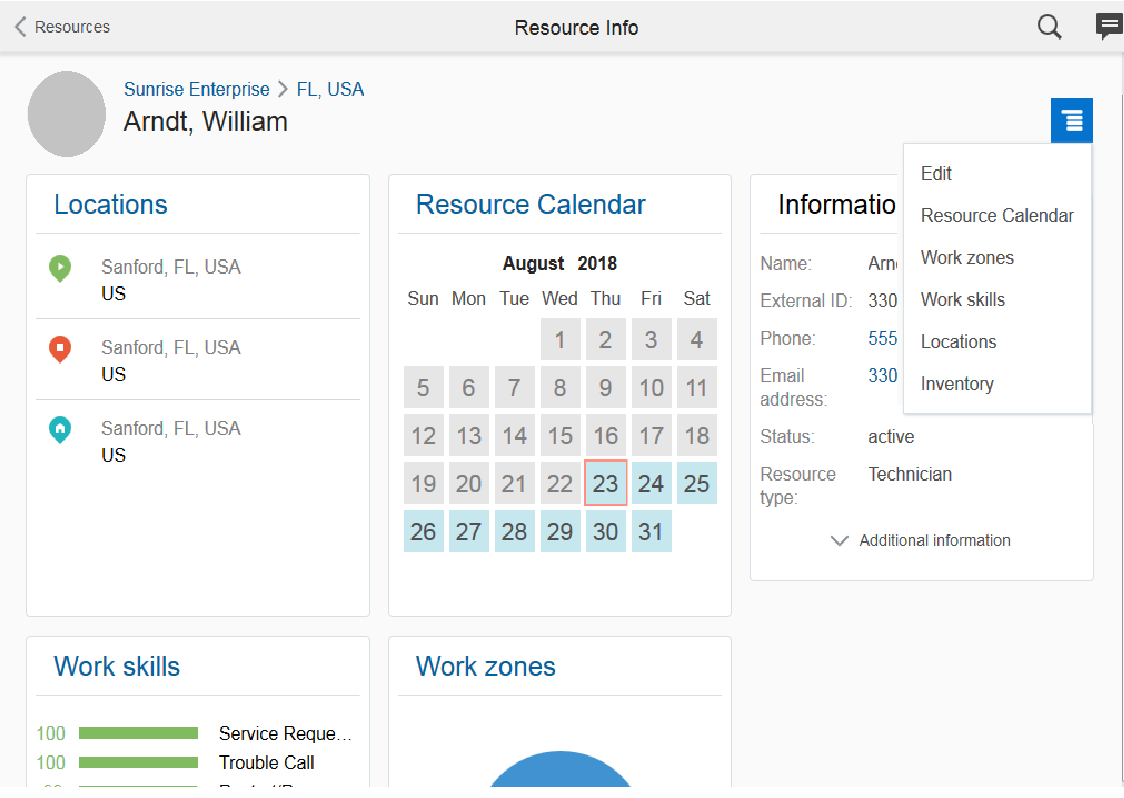The width and height of the screenshot is (1124, 798).
Task: Click the breadcrumb chevron after Sunrise Enterprise
Action: [x=283, y=90]
